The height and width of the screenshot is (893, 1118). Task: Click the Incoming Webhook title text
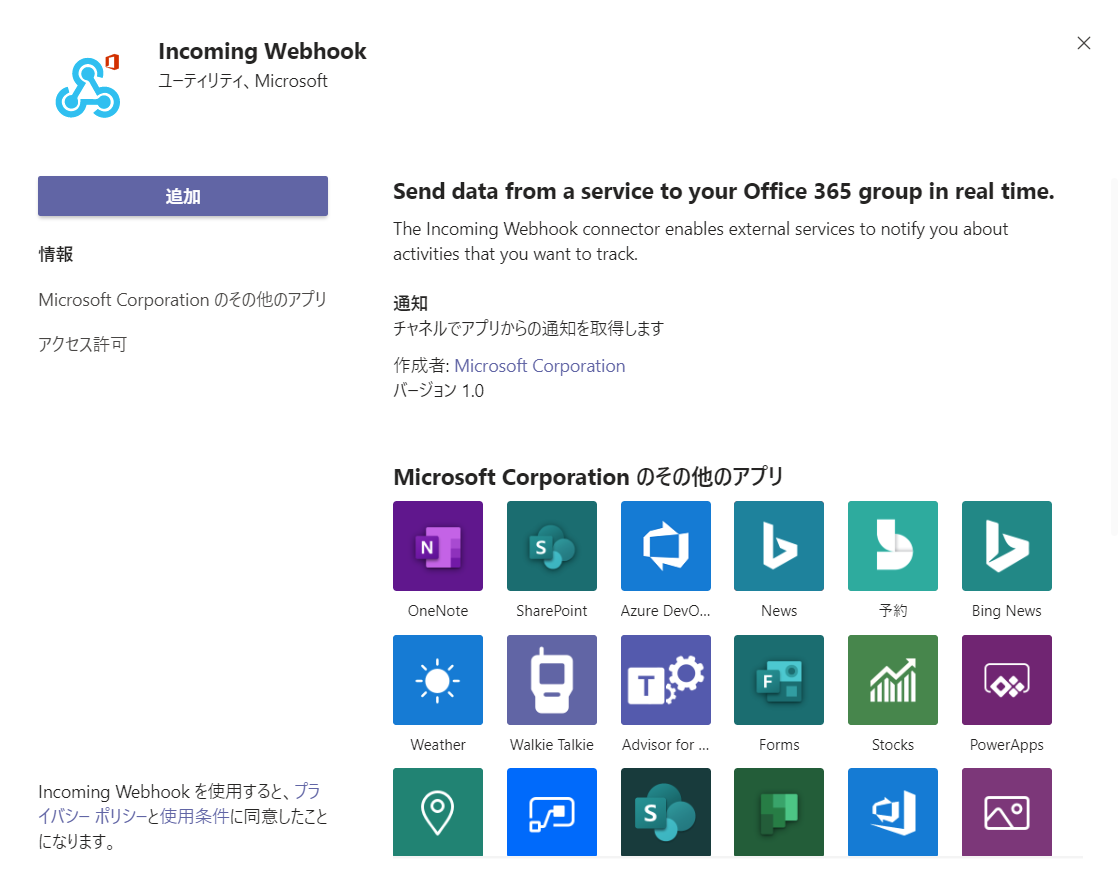[262, 51]
